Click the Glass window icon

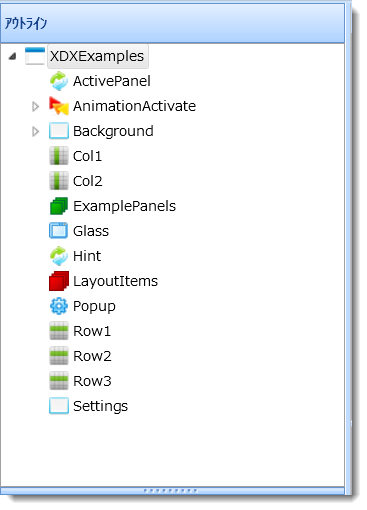tap(59, 231)
